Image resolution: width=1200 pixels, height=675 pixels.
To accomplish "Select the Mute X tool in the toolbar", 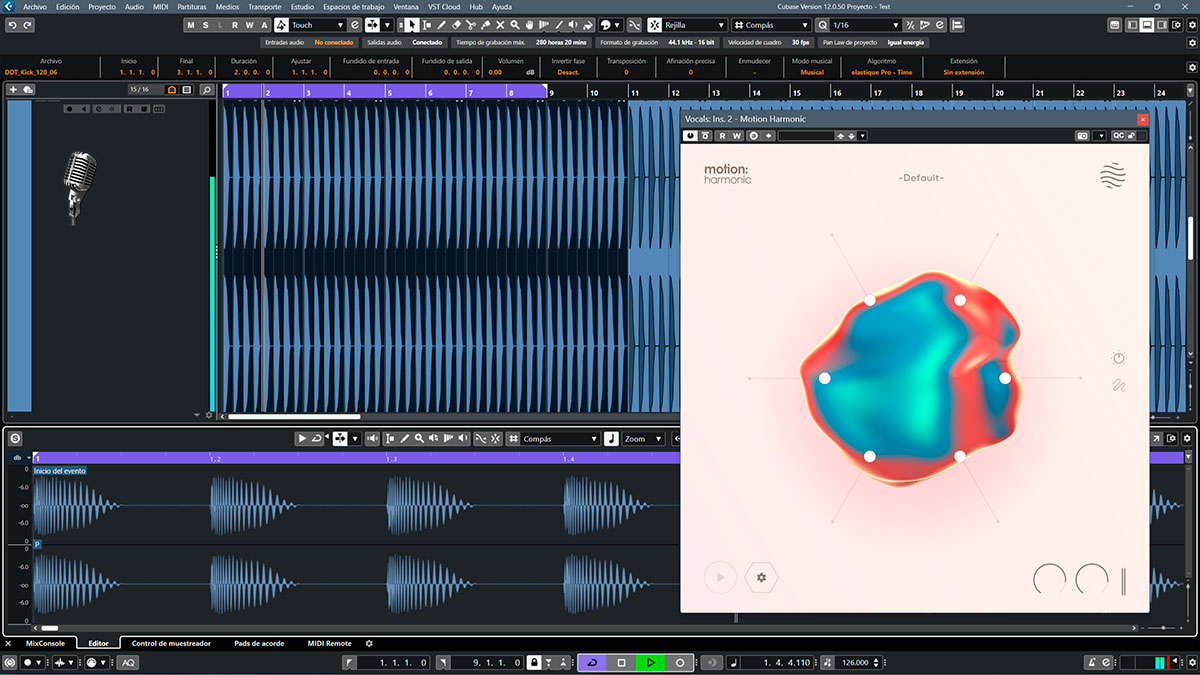I will [x=500, y=24].
